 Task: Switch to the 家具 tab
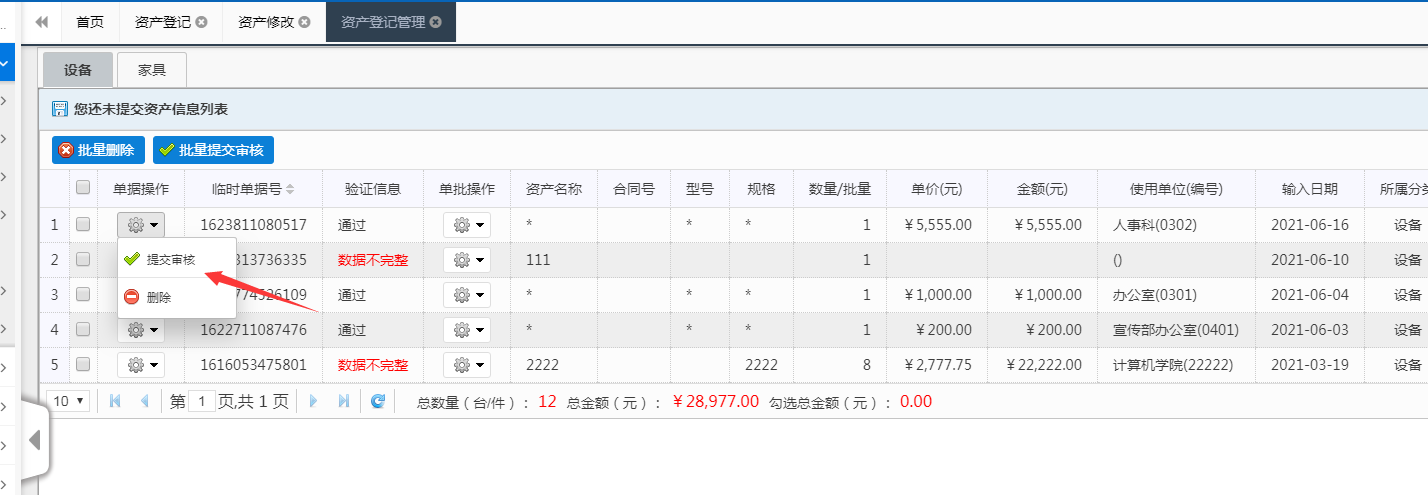[x=151, y=70]
